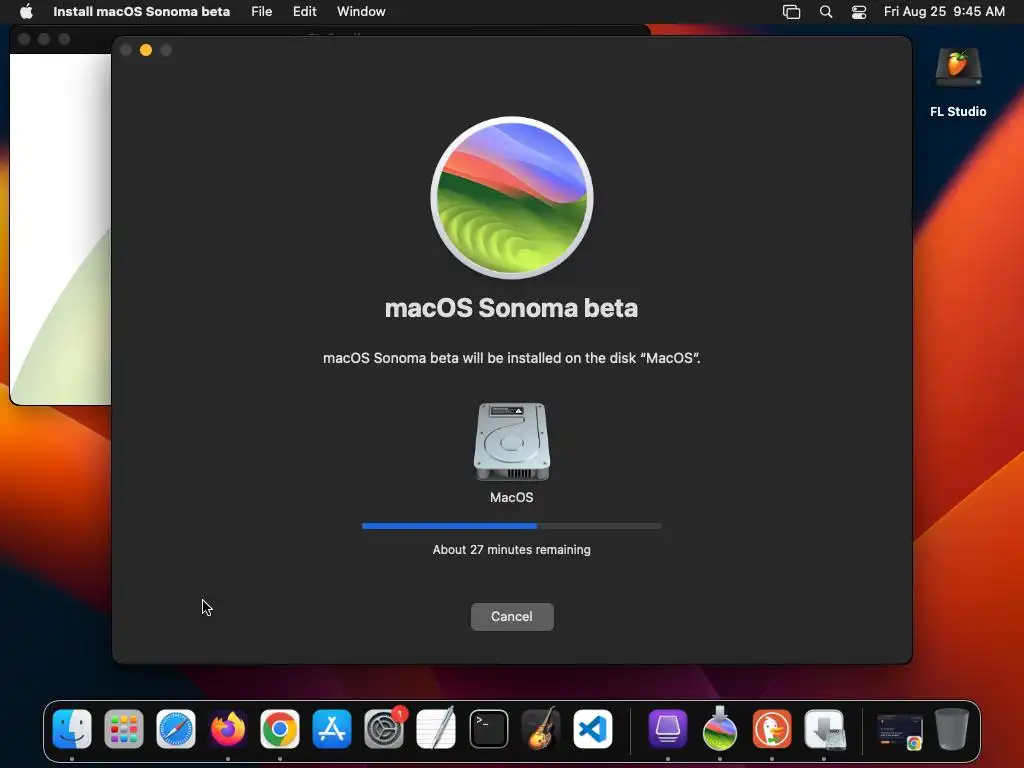This screenshot has height=768, width=1024.
Task: Cancel the macOS Sonoma installation
Action: 512,616
